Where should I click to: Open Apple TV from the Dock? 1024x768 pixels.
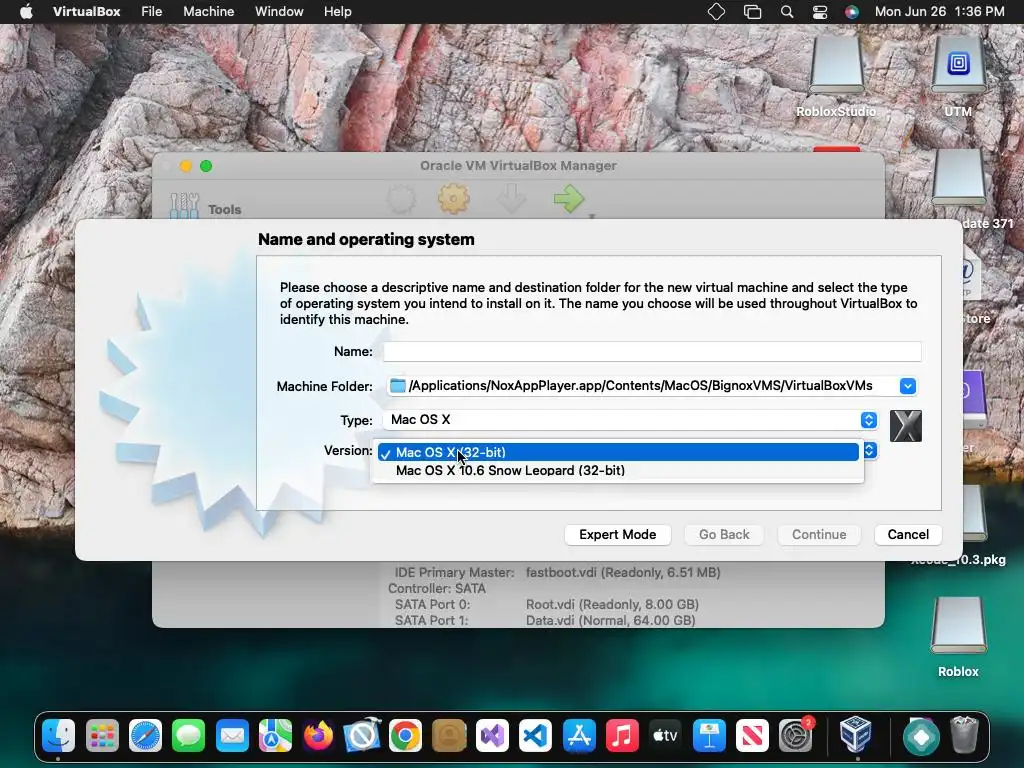tap(665, 736)
